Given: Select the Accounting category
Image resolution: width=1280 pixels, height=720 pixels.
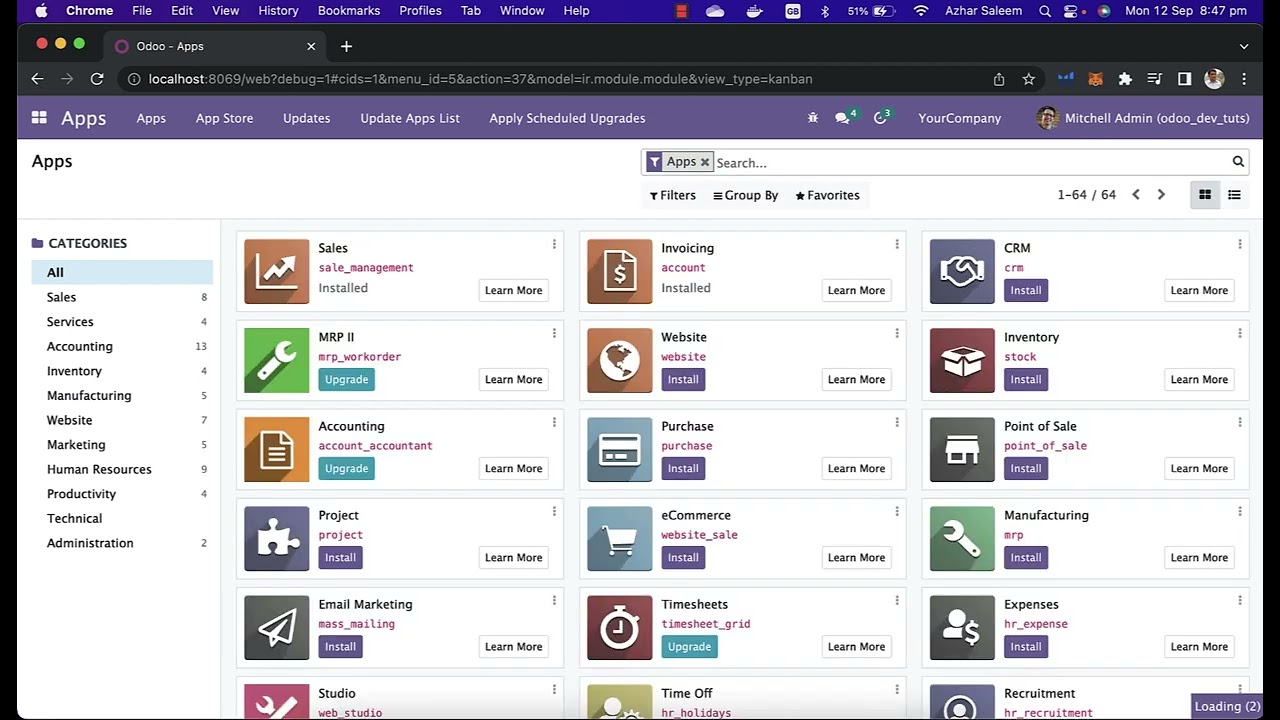Looking at the screenshot, I should [x=122, y=346].
